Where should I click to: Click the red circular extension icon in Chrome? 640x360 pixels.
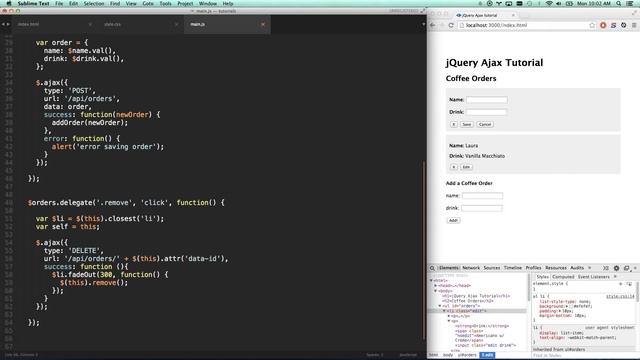[603, 25]
